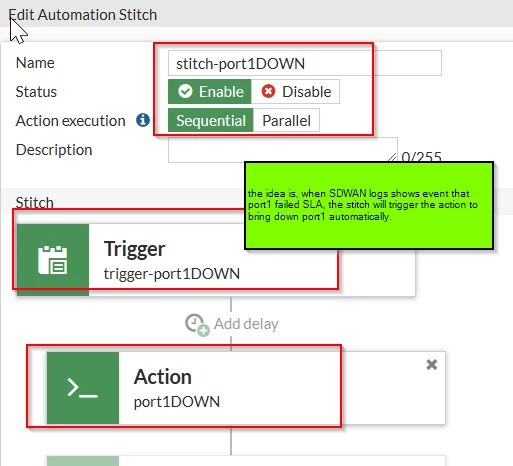Click the Add delay clock icon

(x=197, y=324)
